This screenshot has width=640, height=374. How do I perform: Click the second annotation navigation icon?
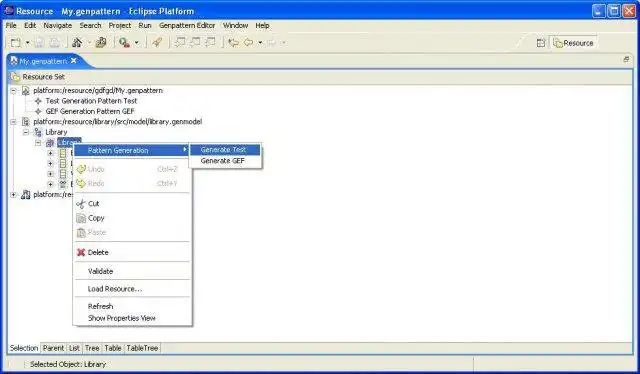pyautogui.click(x=195, y=42)
